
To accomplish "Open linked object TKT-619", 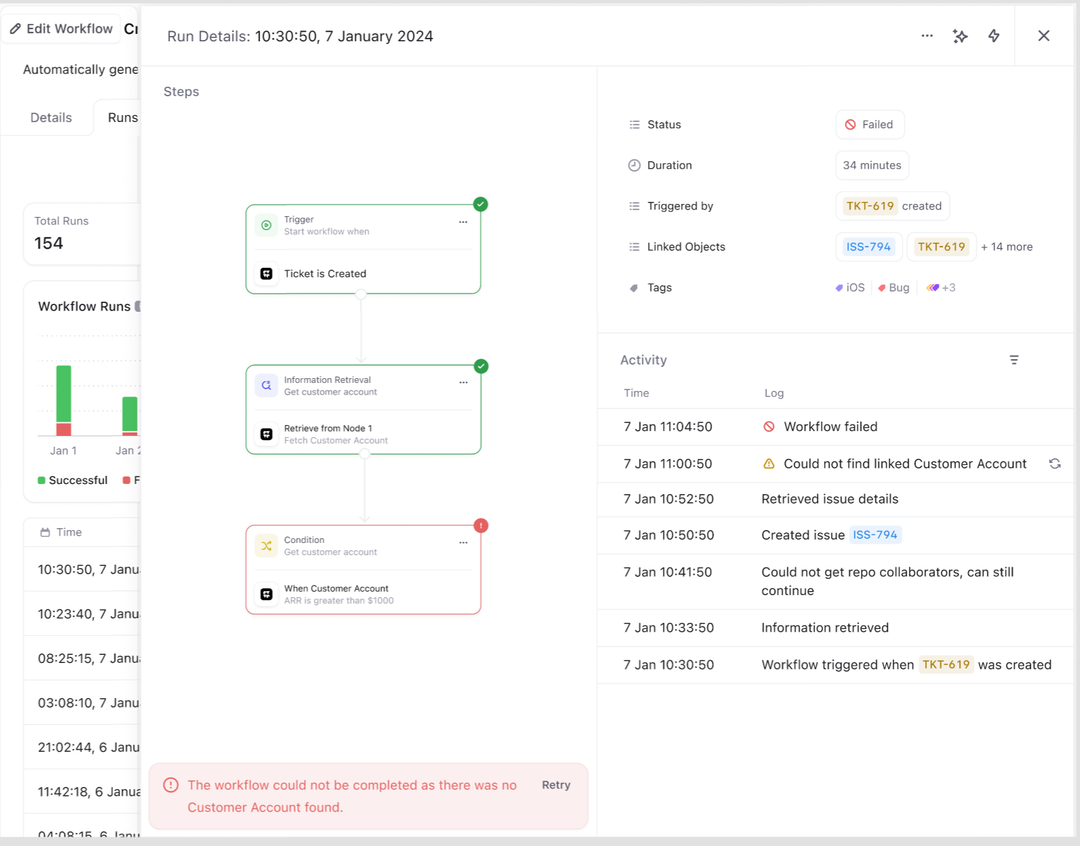I will (942, 247).
